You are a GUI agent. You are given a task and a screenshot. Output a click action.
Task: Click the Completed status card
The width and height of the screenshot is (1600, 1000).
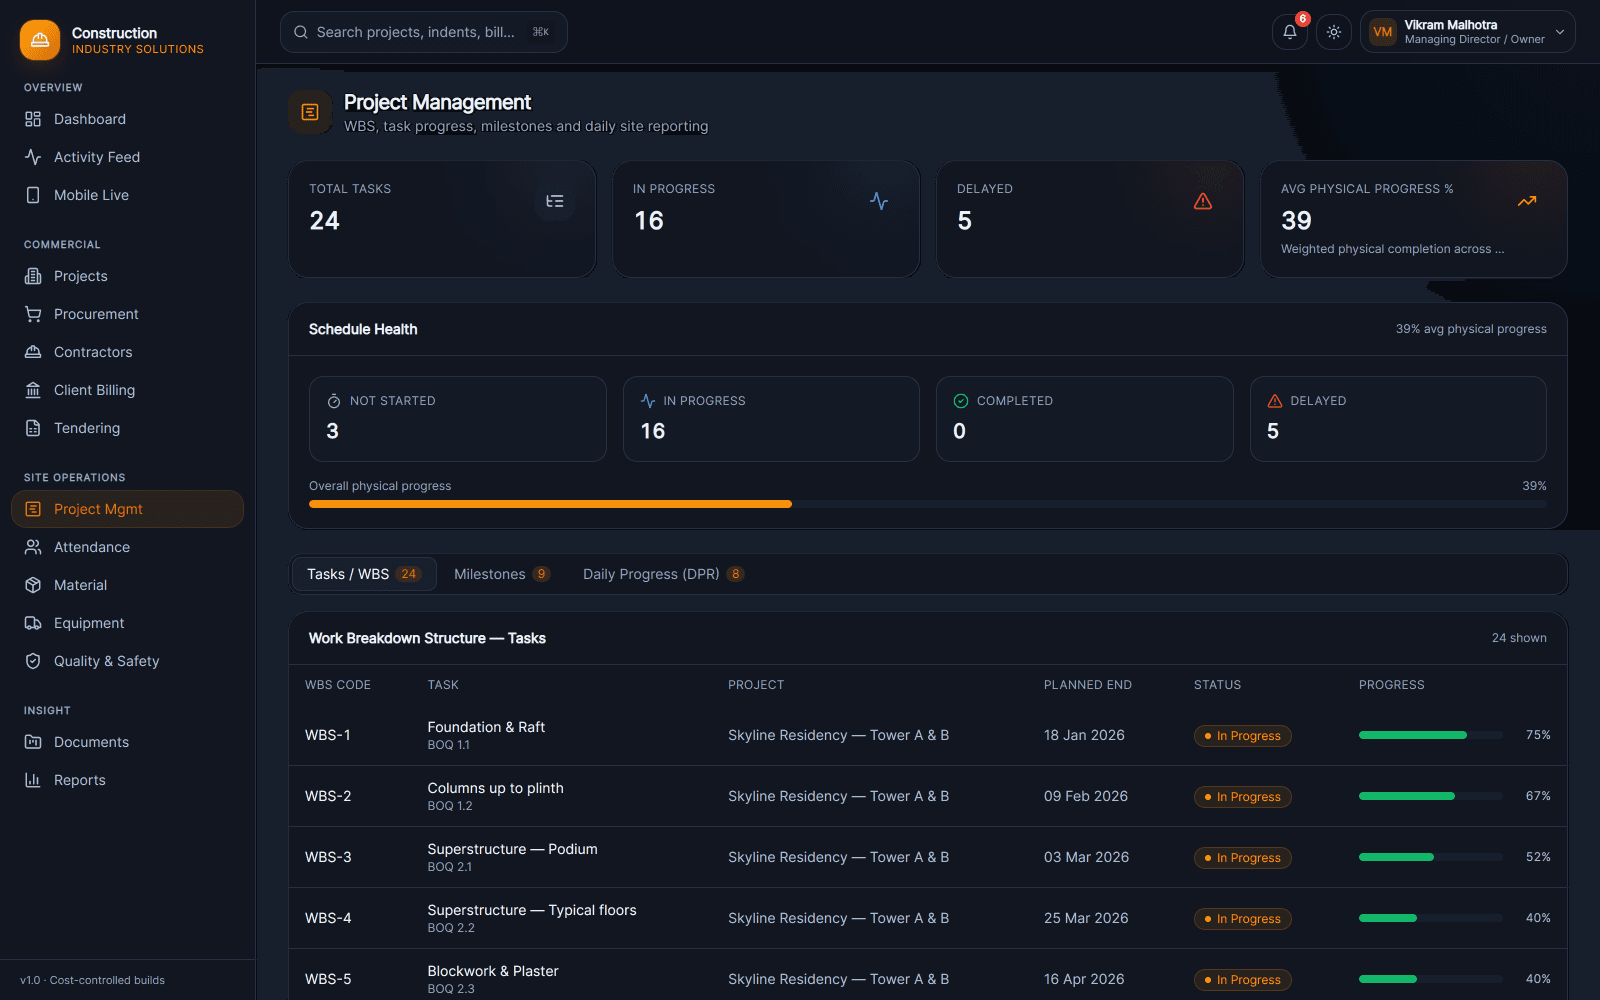pos(1085,419)
